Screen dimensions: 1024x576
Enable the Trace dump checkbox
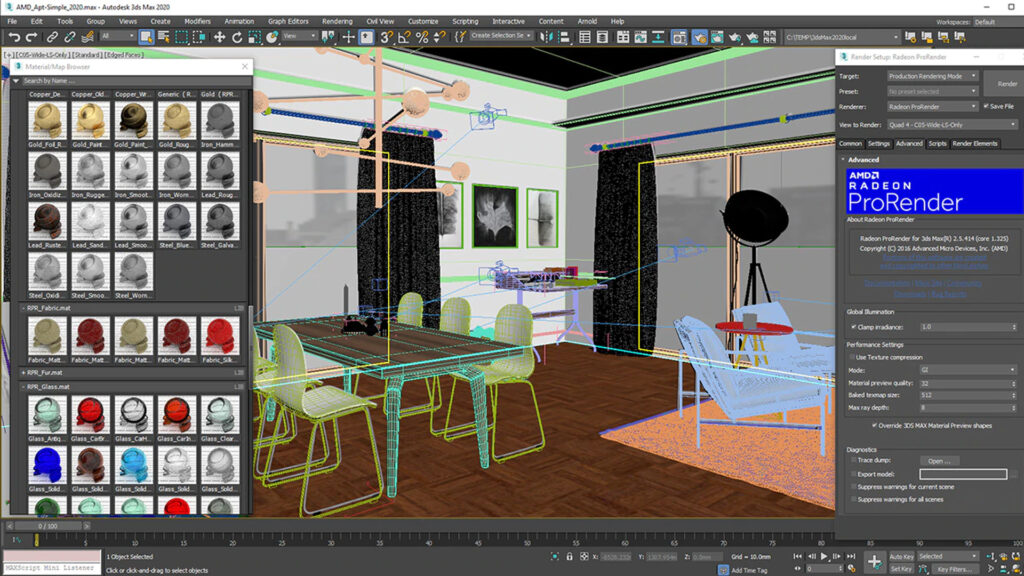(x=854, y=460)
